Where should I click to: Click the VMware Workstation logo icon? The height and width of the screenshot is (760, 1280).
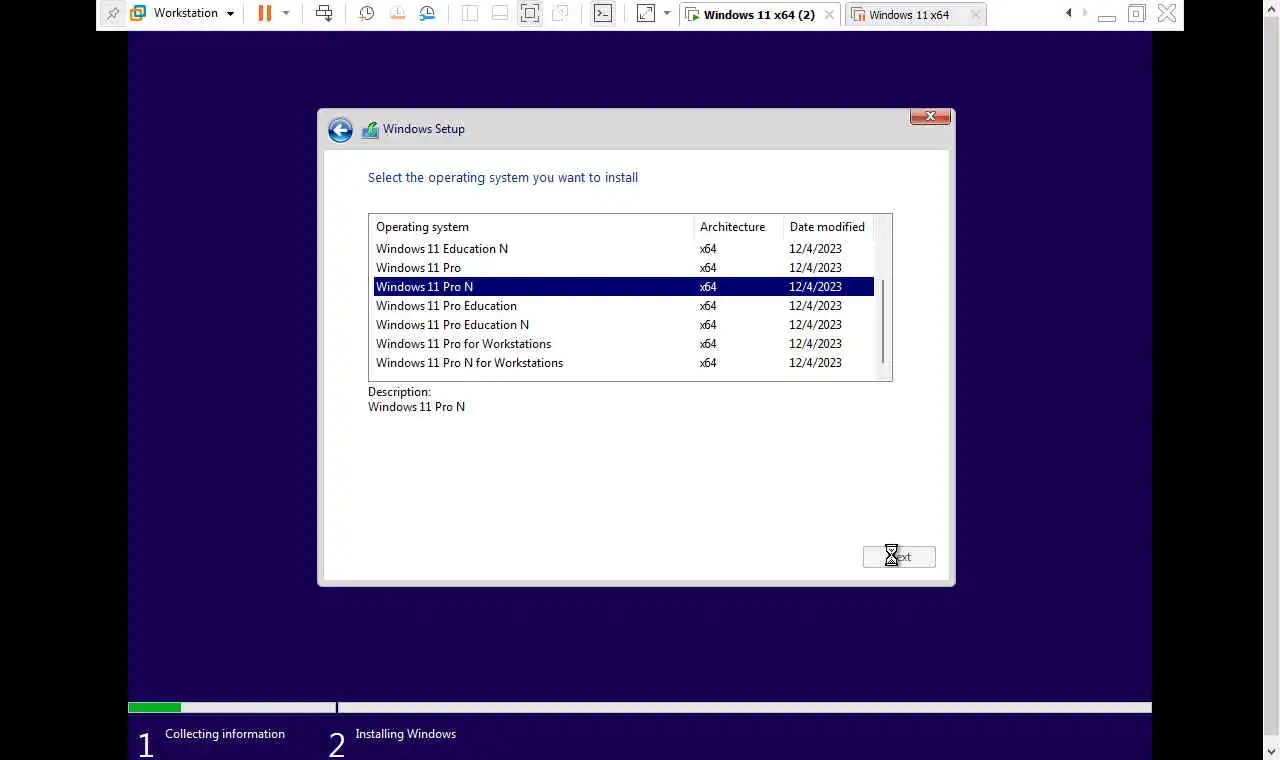tap(138, 14)
